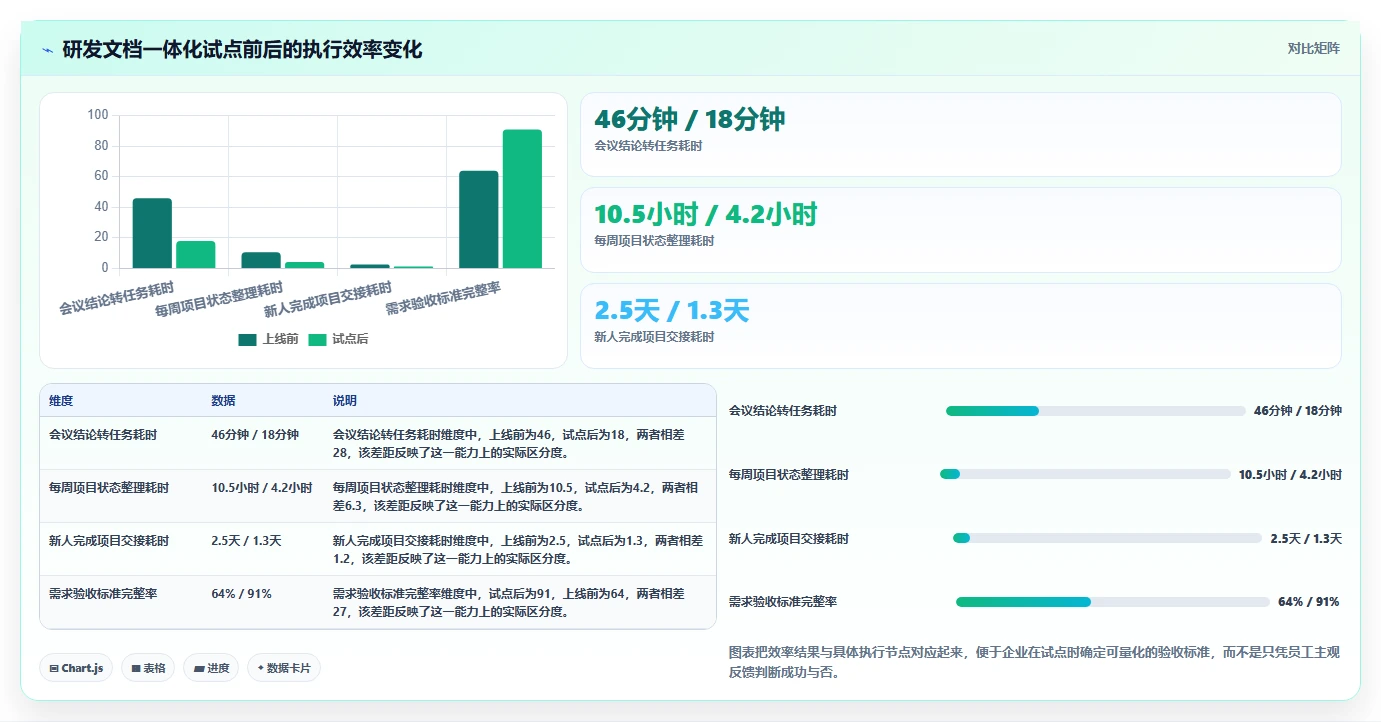
Task: Click the lightning icon beside the dashboard title
Action: point(47,50)
